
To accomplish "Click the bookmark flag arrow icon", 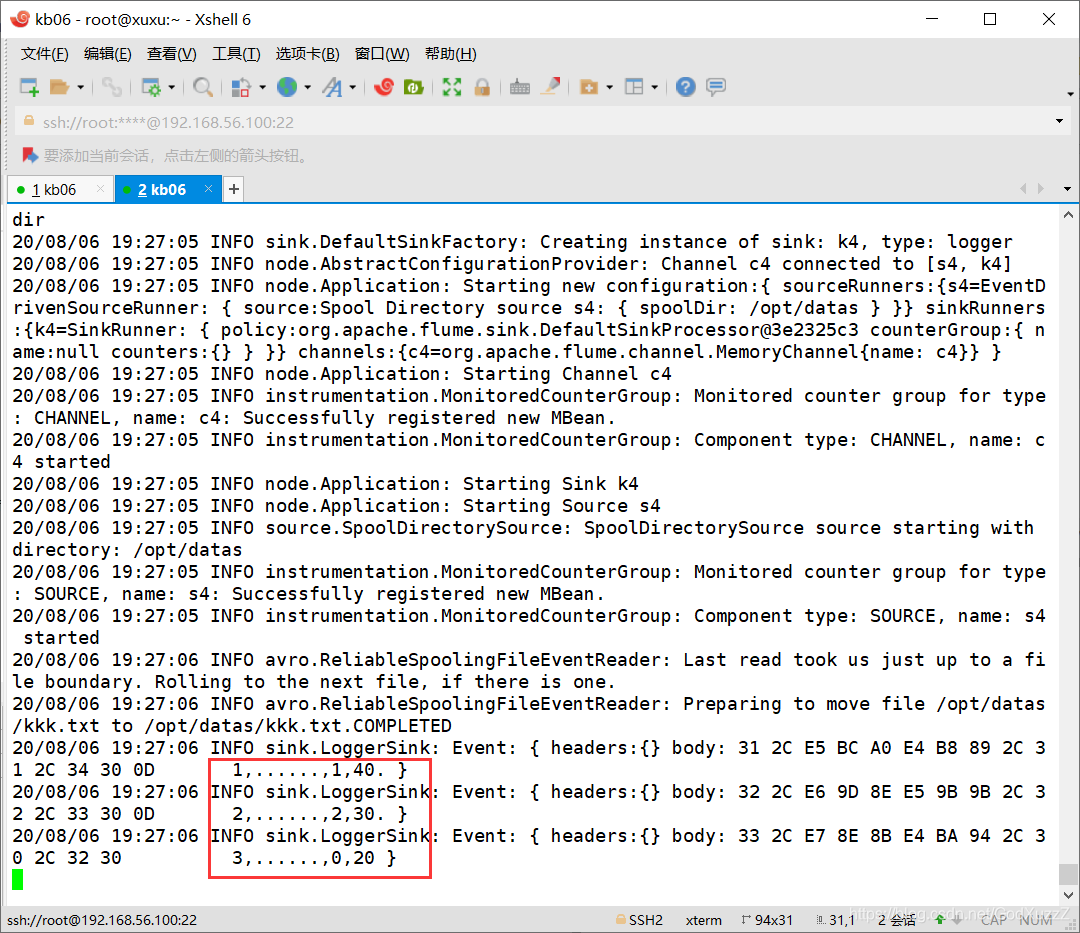I will coord(30,156).
